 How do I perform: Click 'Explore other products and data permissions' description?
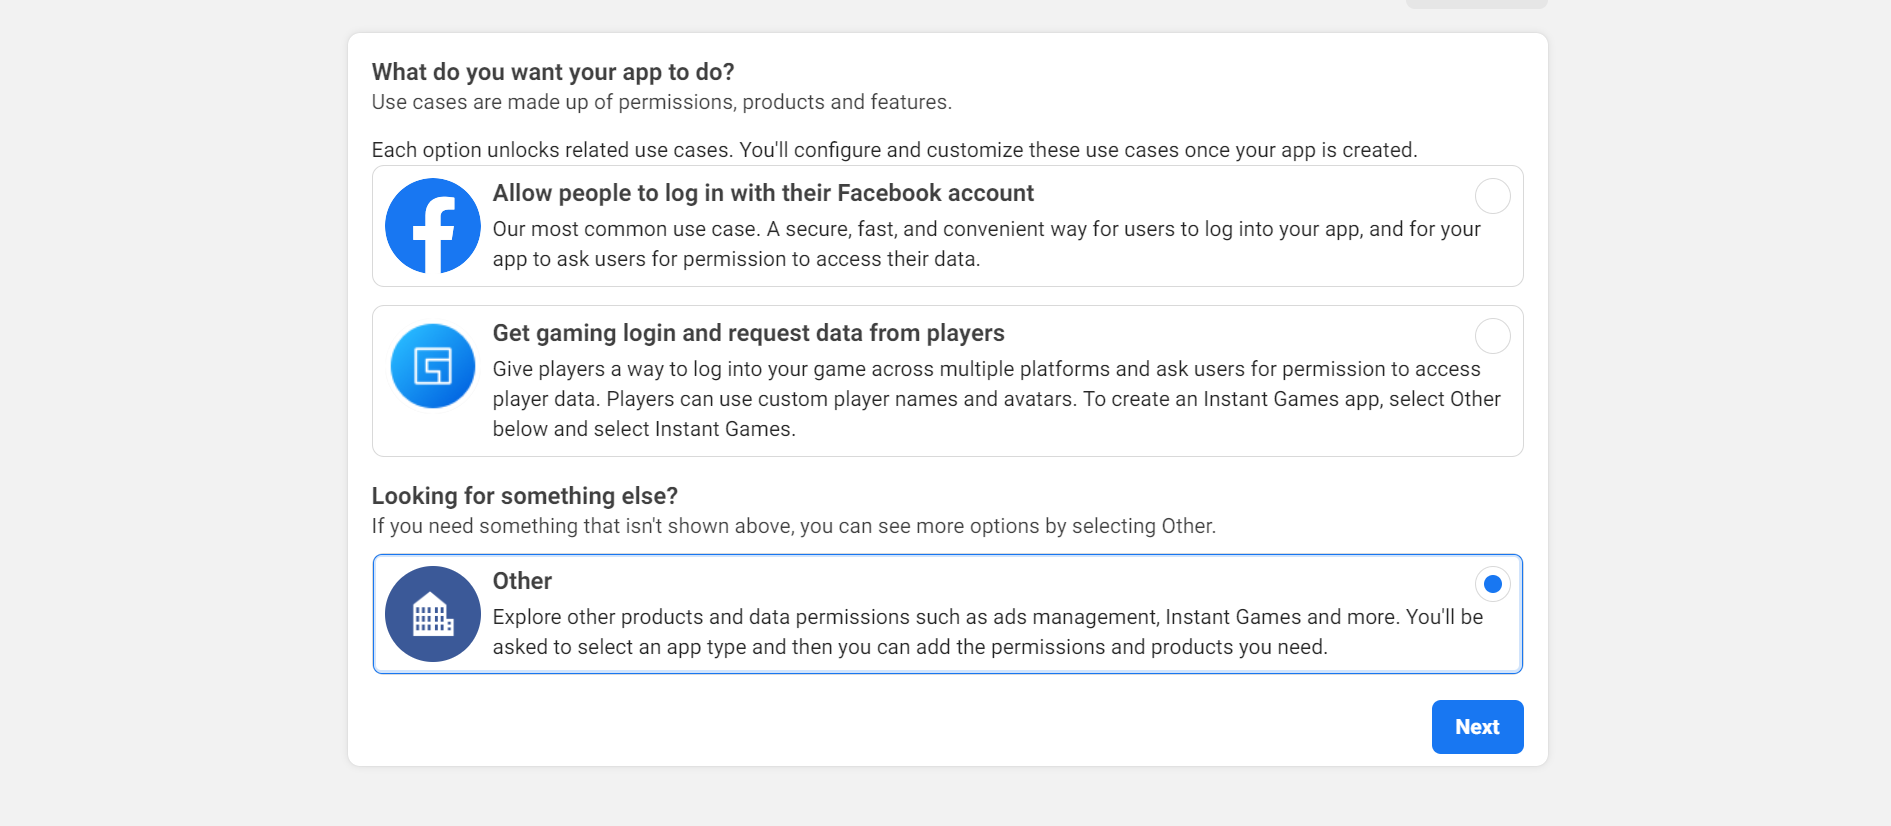point(988,632)
